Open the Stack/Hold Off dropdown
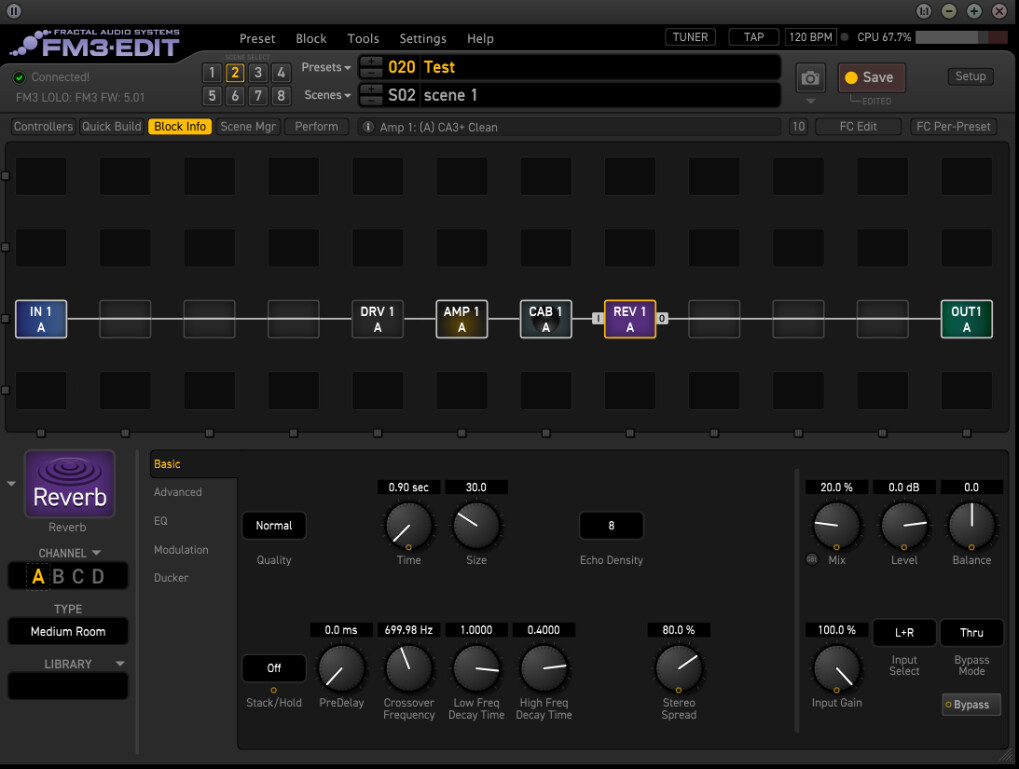Image resolution: width=1019 pixels, height=769 pixels. click(x=274, y=668)
